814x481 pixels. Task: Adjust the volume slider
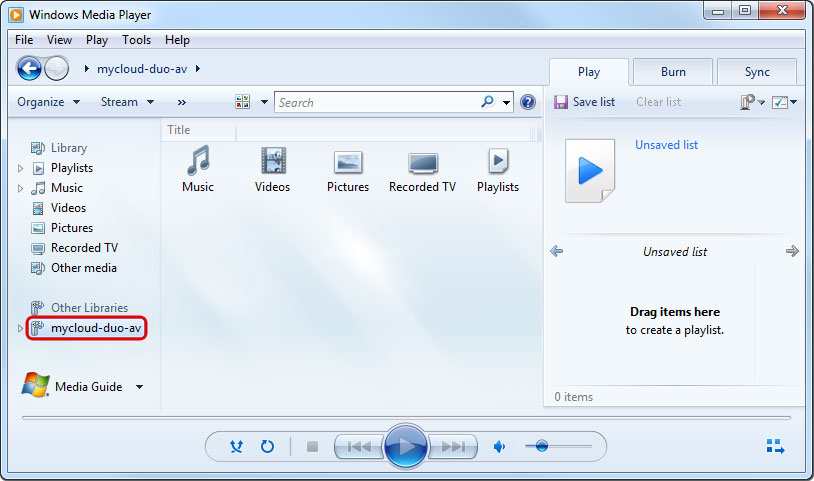point(542,446)
